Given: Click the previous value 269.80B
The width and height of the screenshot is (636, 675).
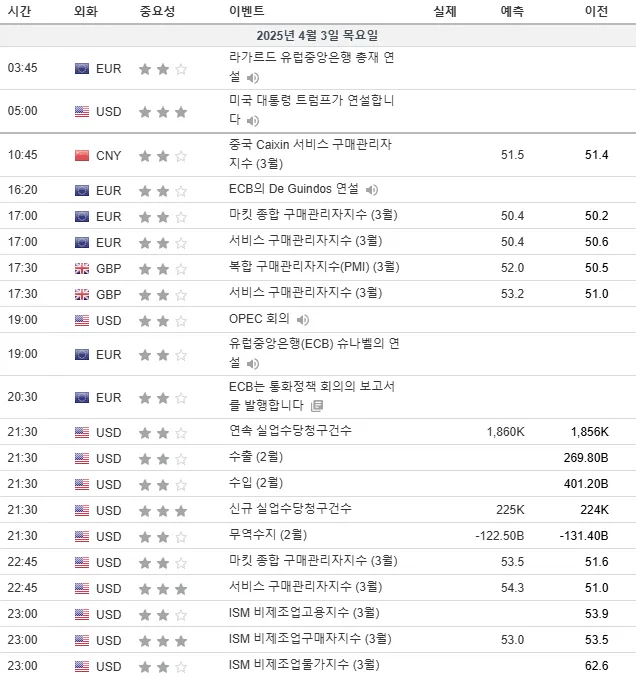Looking at the screenshot, I should tap(586, 458).
